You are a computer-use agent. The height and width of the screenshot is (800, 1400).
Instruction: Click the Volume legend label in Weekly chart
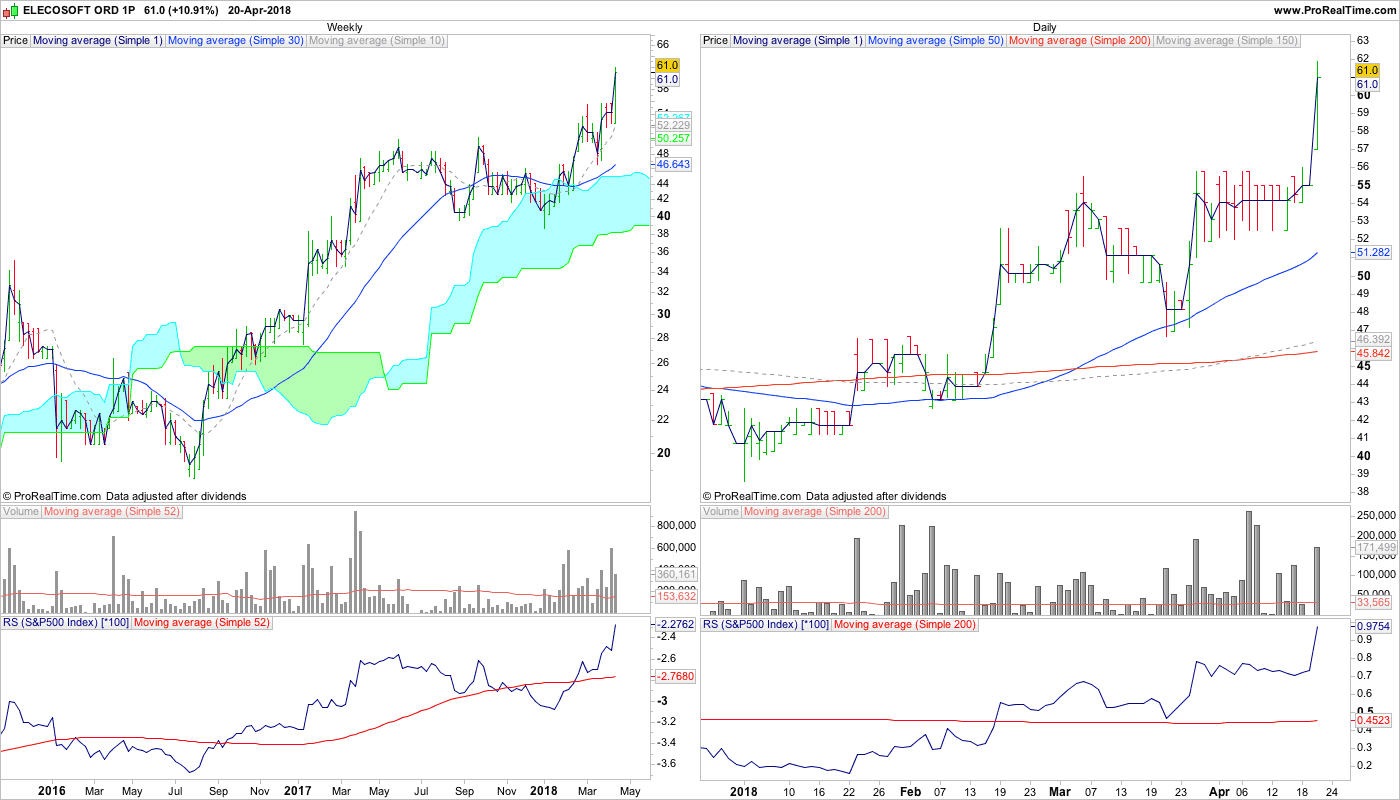click(21, 512)
